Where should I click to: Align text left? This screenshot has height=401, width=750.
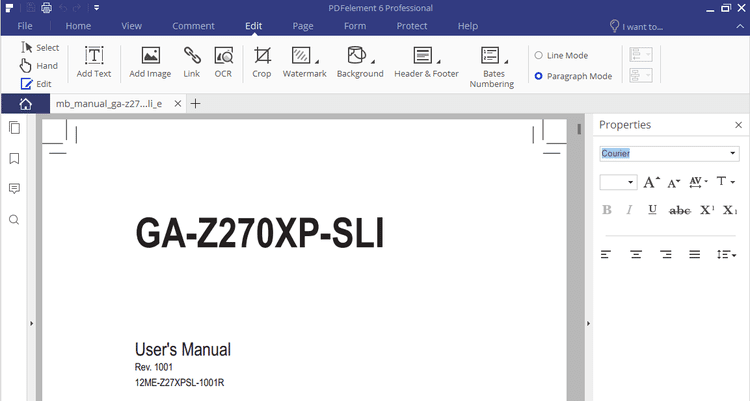tap(606, 254)
